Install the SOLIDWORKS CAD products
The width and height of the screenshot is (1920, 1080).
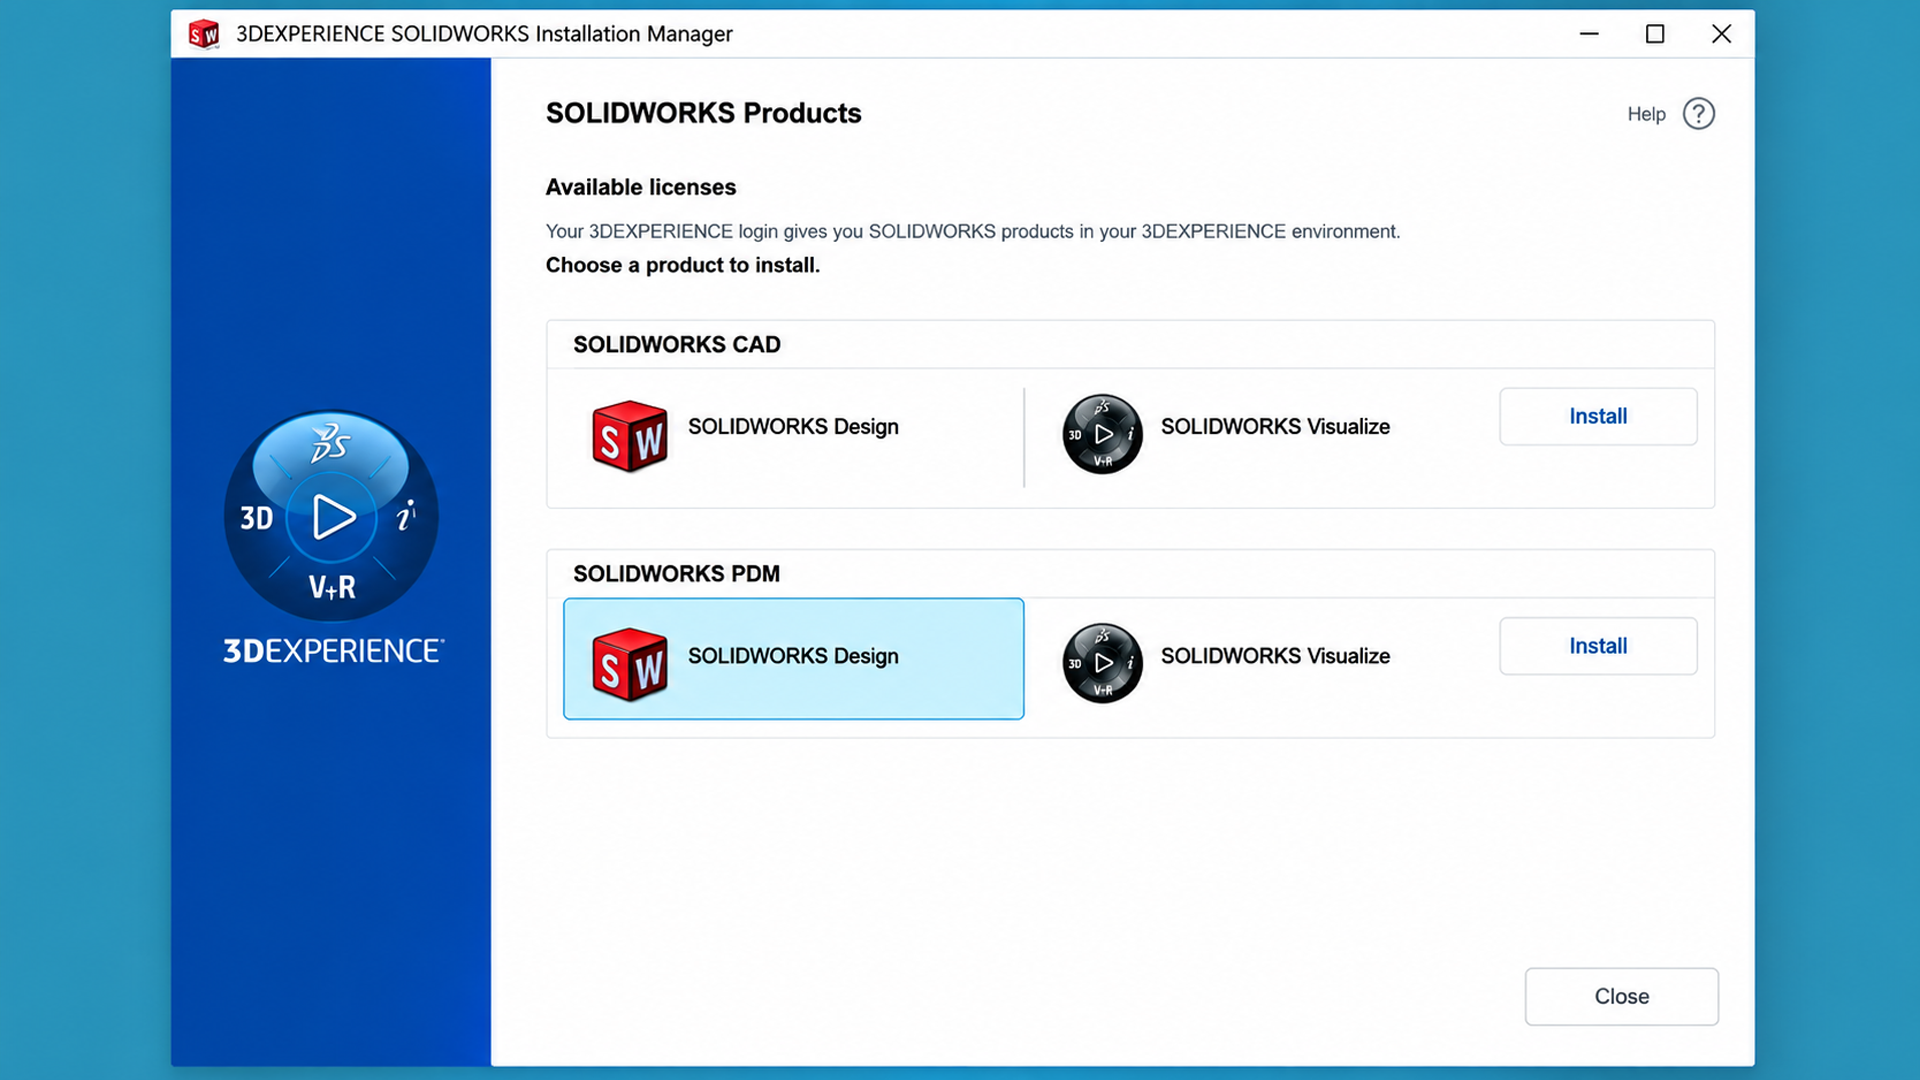1598,416
